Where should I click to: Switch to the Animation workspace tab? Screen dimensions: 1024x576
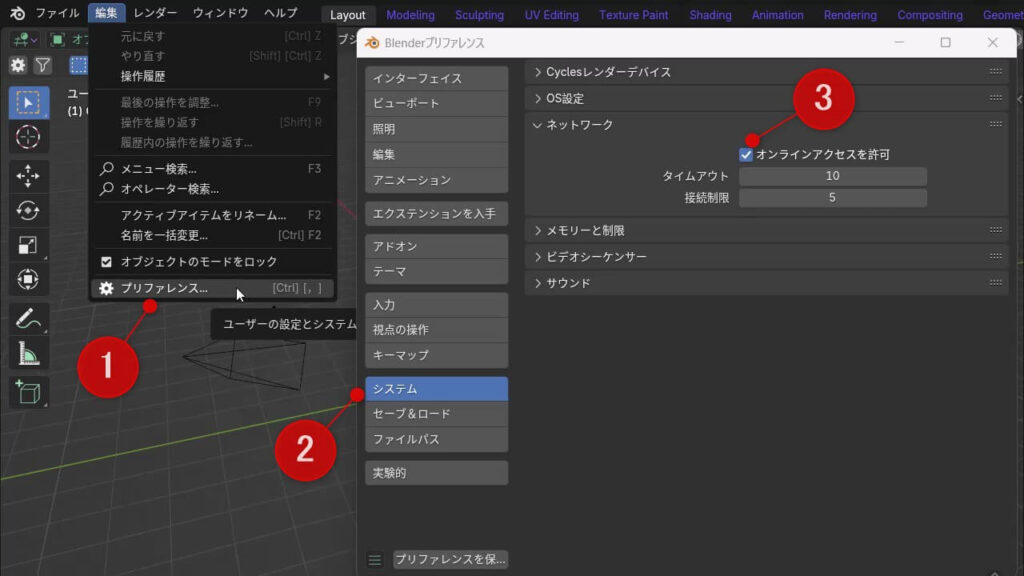coord(777,14)
